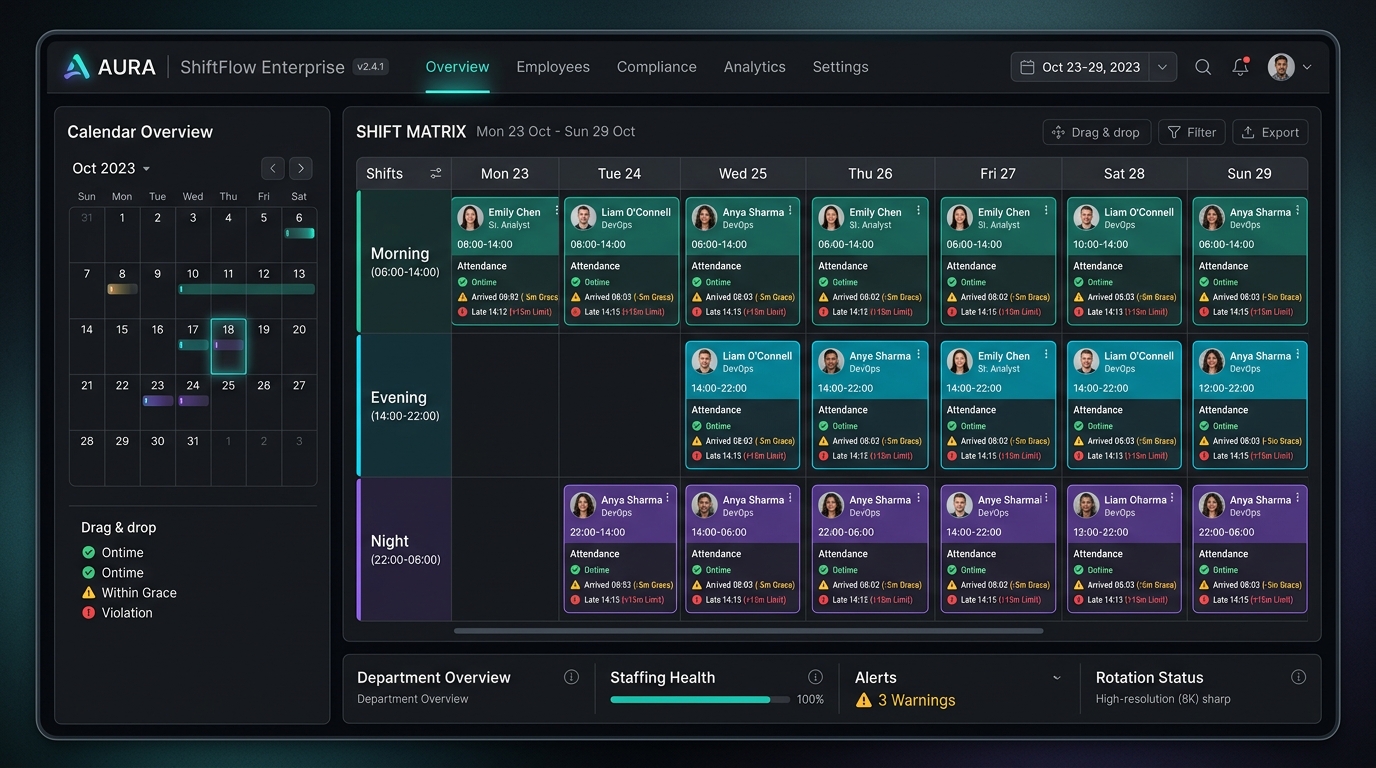Open the Compliance tab

[657, 67]
